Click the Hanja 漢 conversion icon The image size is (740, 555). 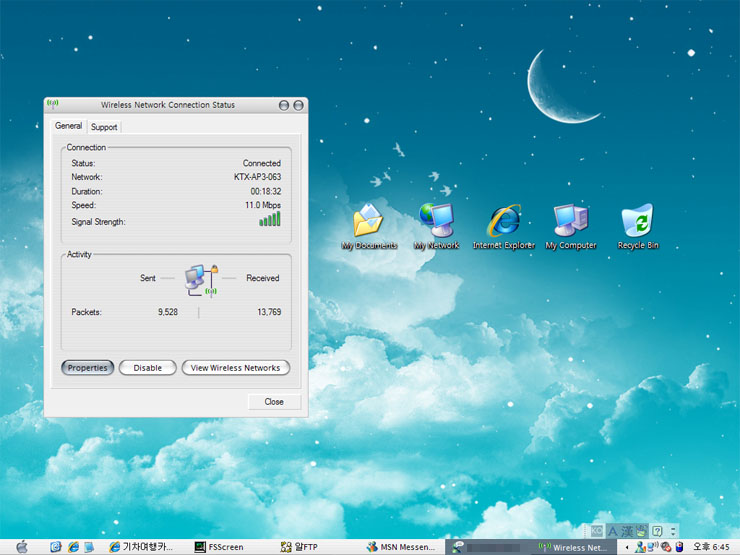tap(627, 531)
